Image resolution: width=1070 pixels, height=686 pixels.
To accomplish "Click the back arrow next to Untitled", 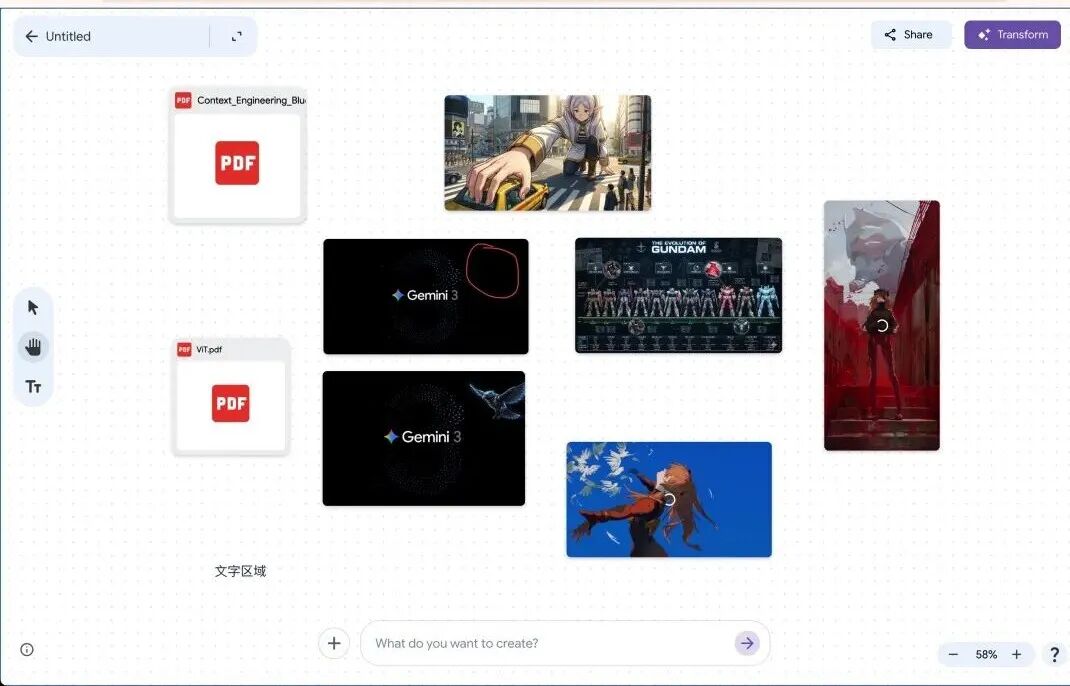I will tap(31, 36).
